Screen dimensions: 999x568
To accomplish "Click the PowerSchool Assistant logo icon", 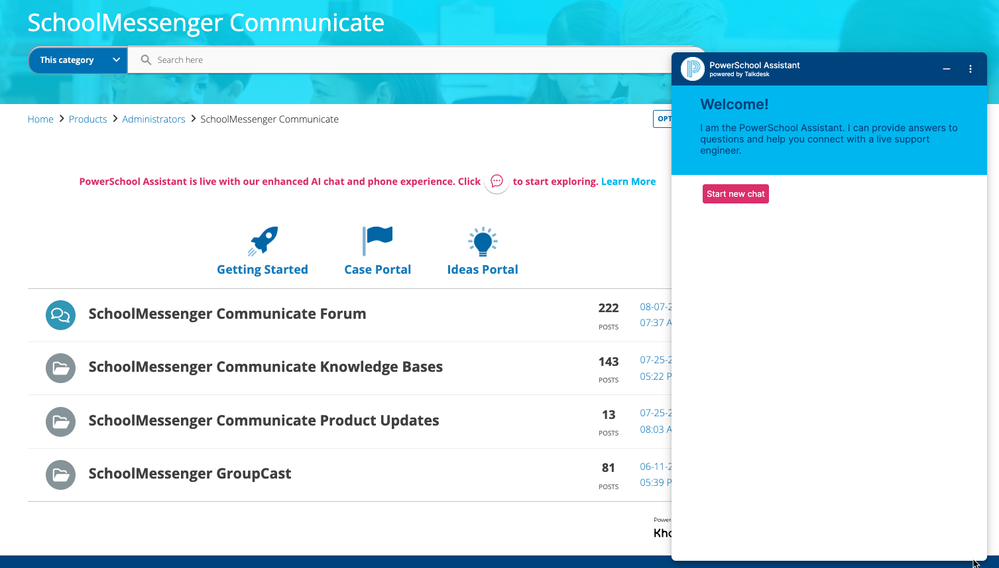I will tap(692, 69).
